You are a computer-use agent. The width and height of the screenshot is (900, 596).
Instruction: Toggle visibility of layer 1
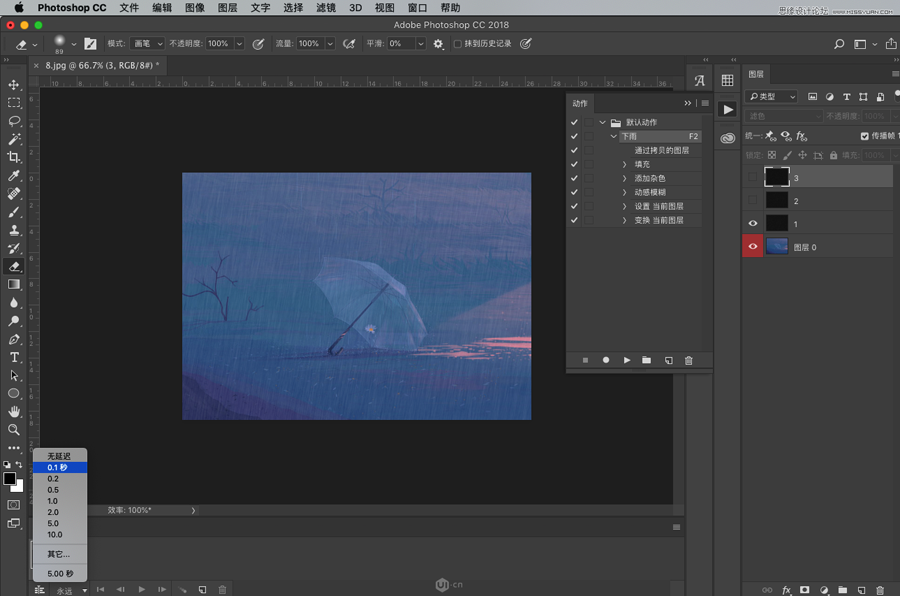[753, 224]
